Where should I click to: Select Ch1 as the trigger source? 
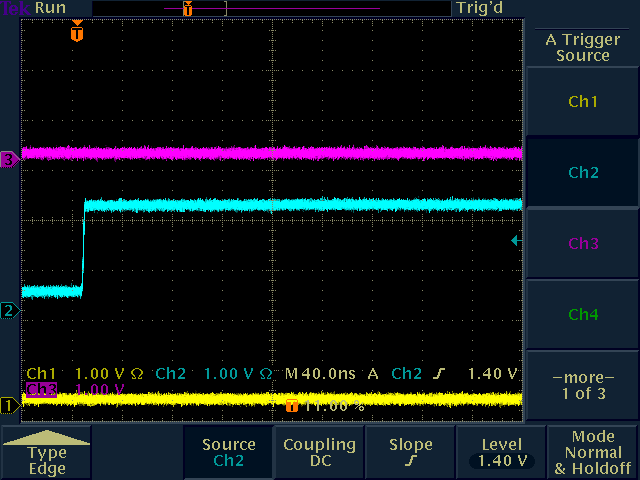[583, 102]
